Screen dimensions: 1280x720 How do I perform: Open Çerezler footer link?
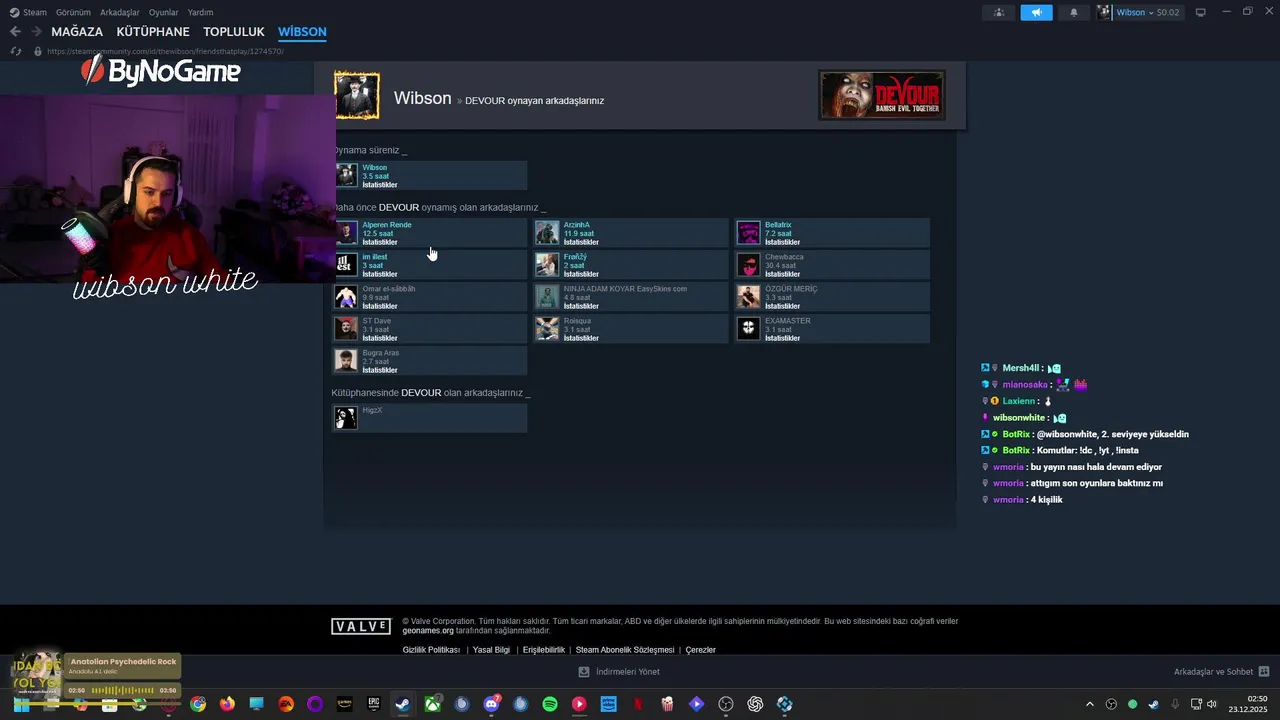[700, 650]
